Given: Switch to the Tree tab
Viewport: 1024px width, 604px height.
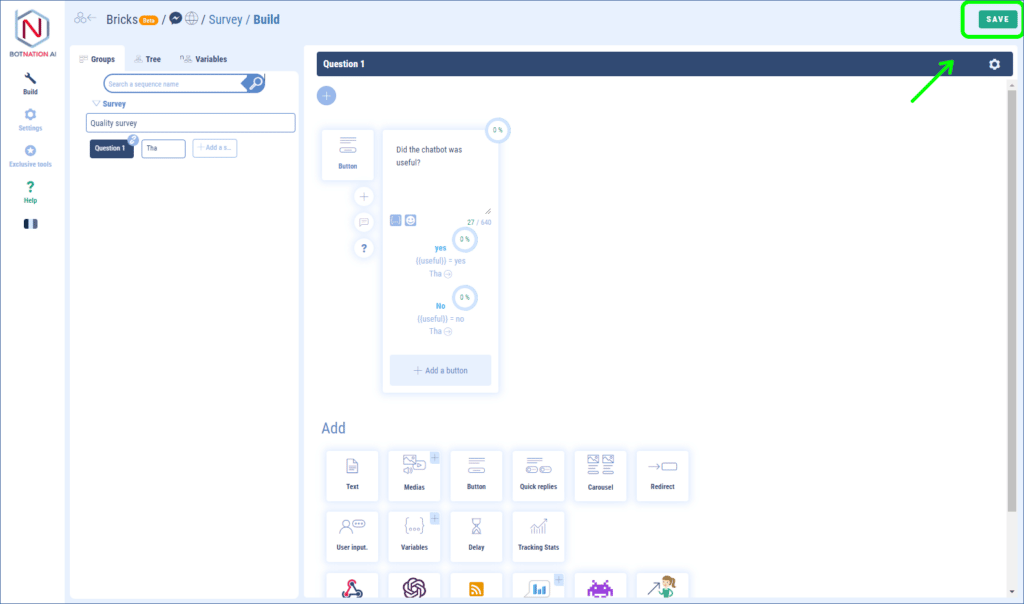Looking at the screenshot, I should [x=147, y=59].
